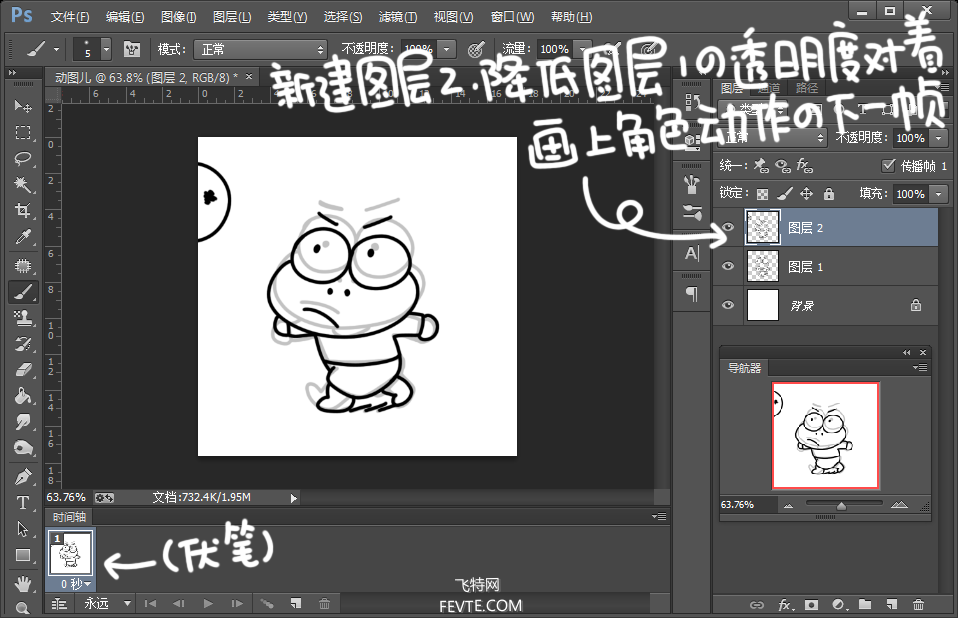
Task: Open the 图层(L) menu
Action: (x=232, y=16)
